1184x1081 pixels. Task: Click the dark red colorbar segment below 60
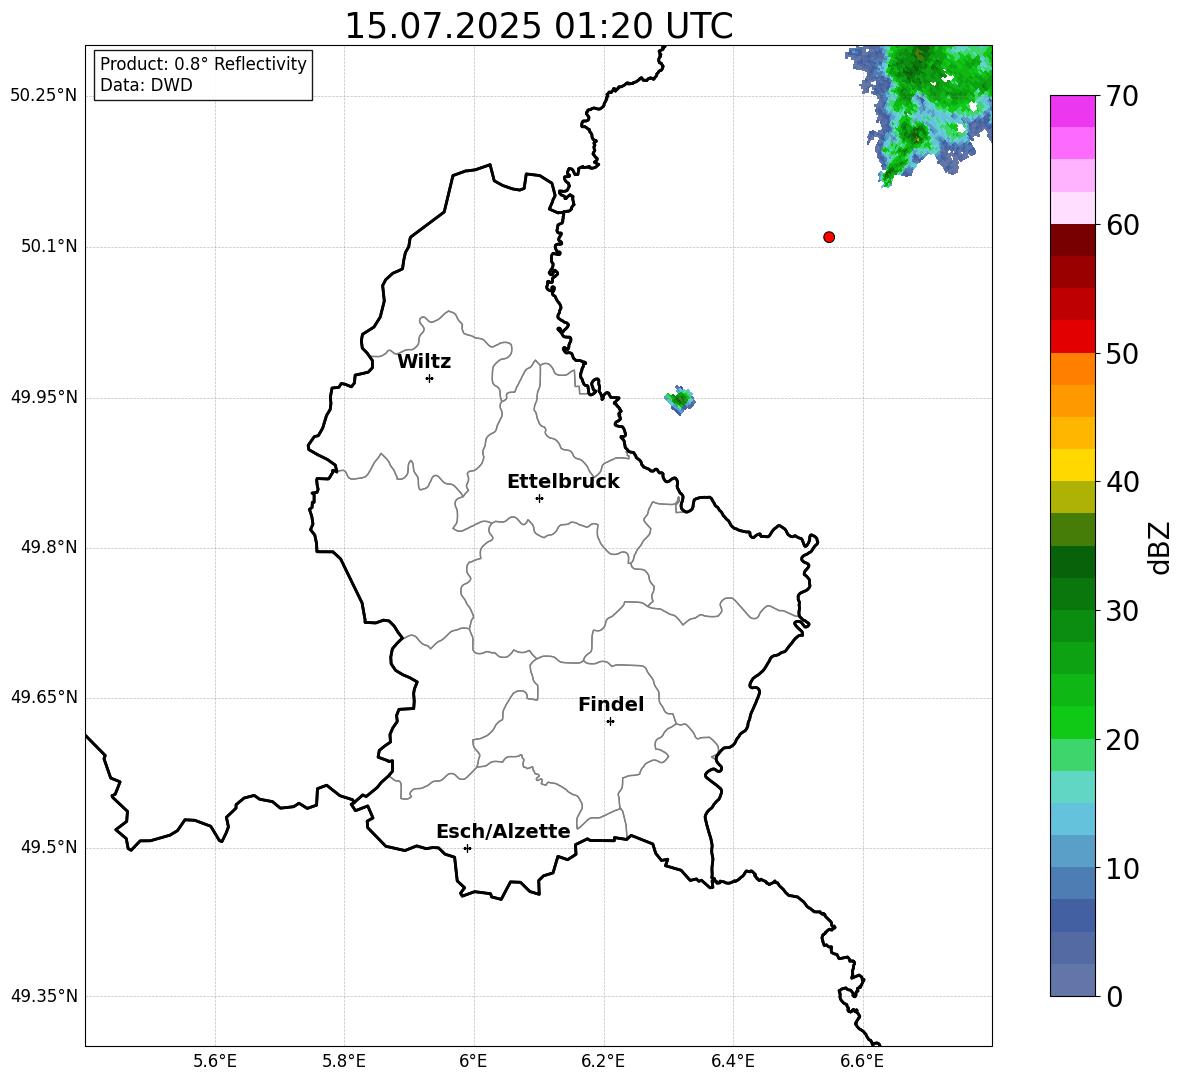tap(1072, 240)
